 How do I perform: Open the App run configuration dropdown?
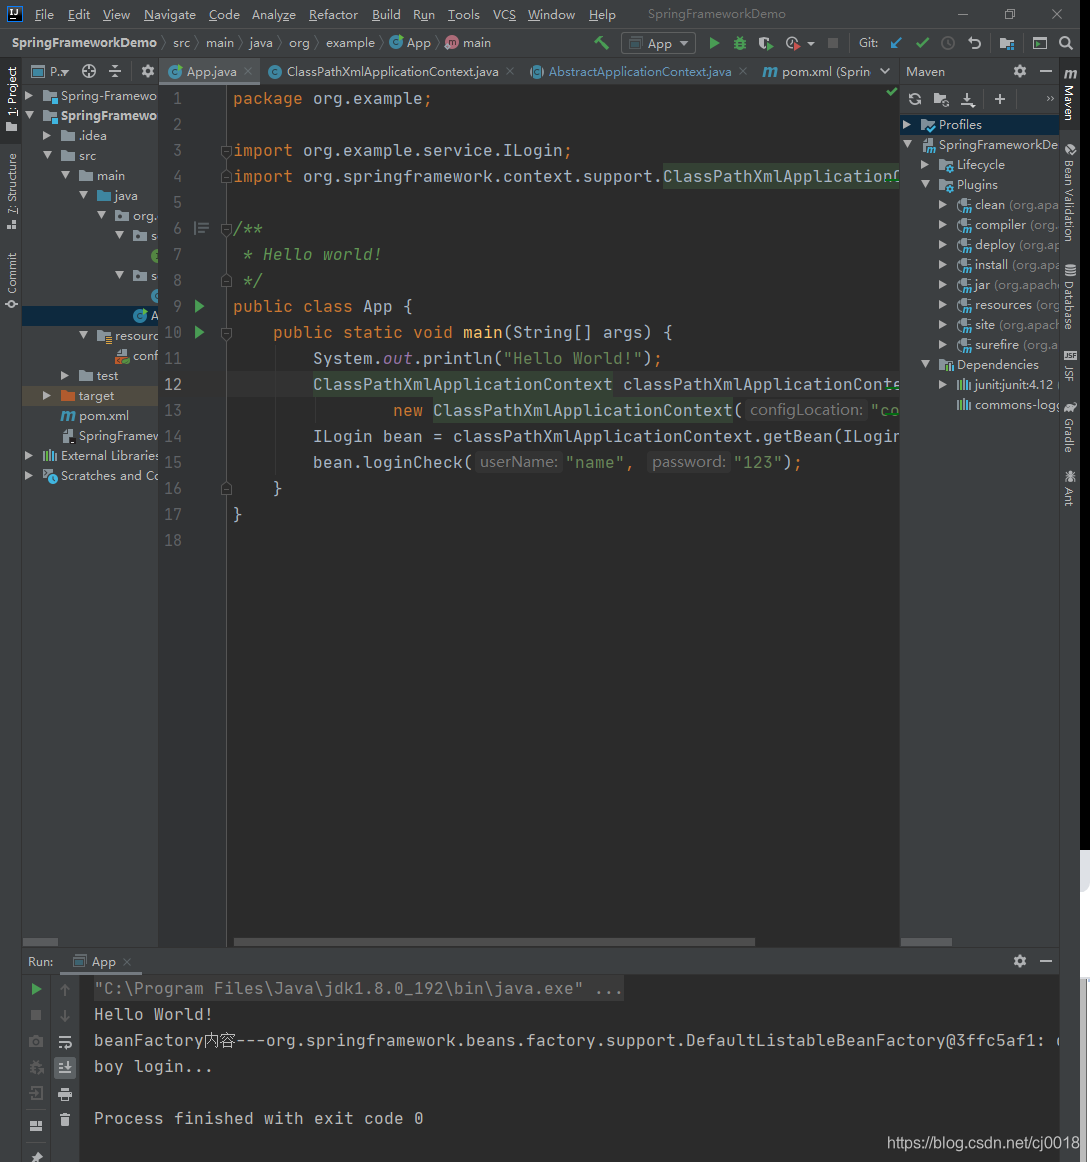coord(659,43)
